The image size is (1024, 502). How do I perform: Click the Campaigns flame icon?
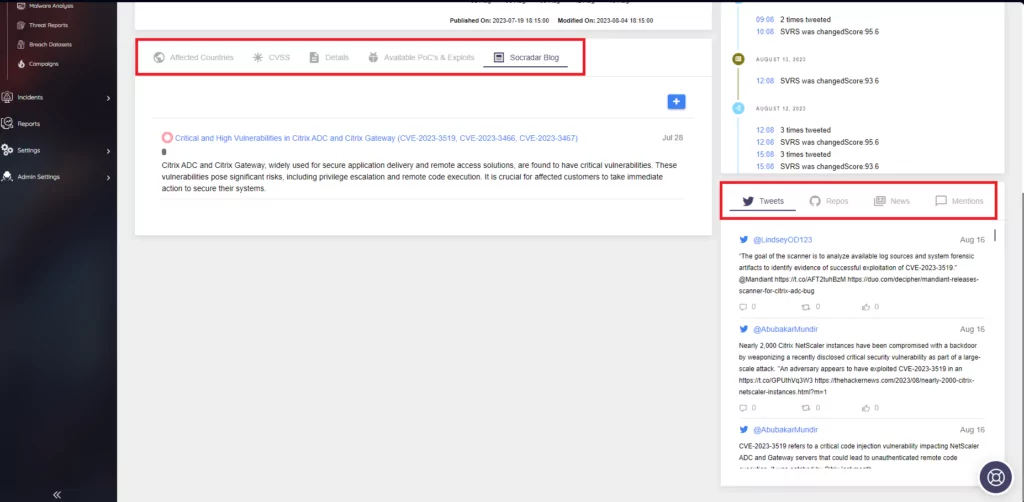[21, 64]
